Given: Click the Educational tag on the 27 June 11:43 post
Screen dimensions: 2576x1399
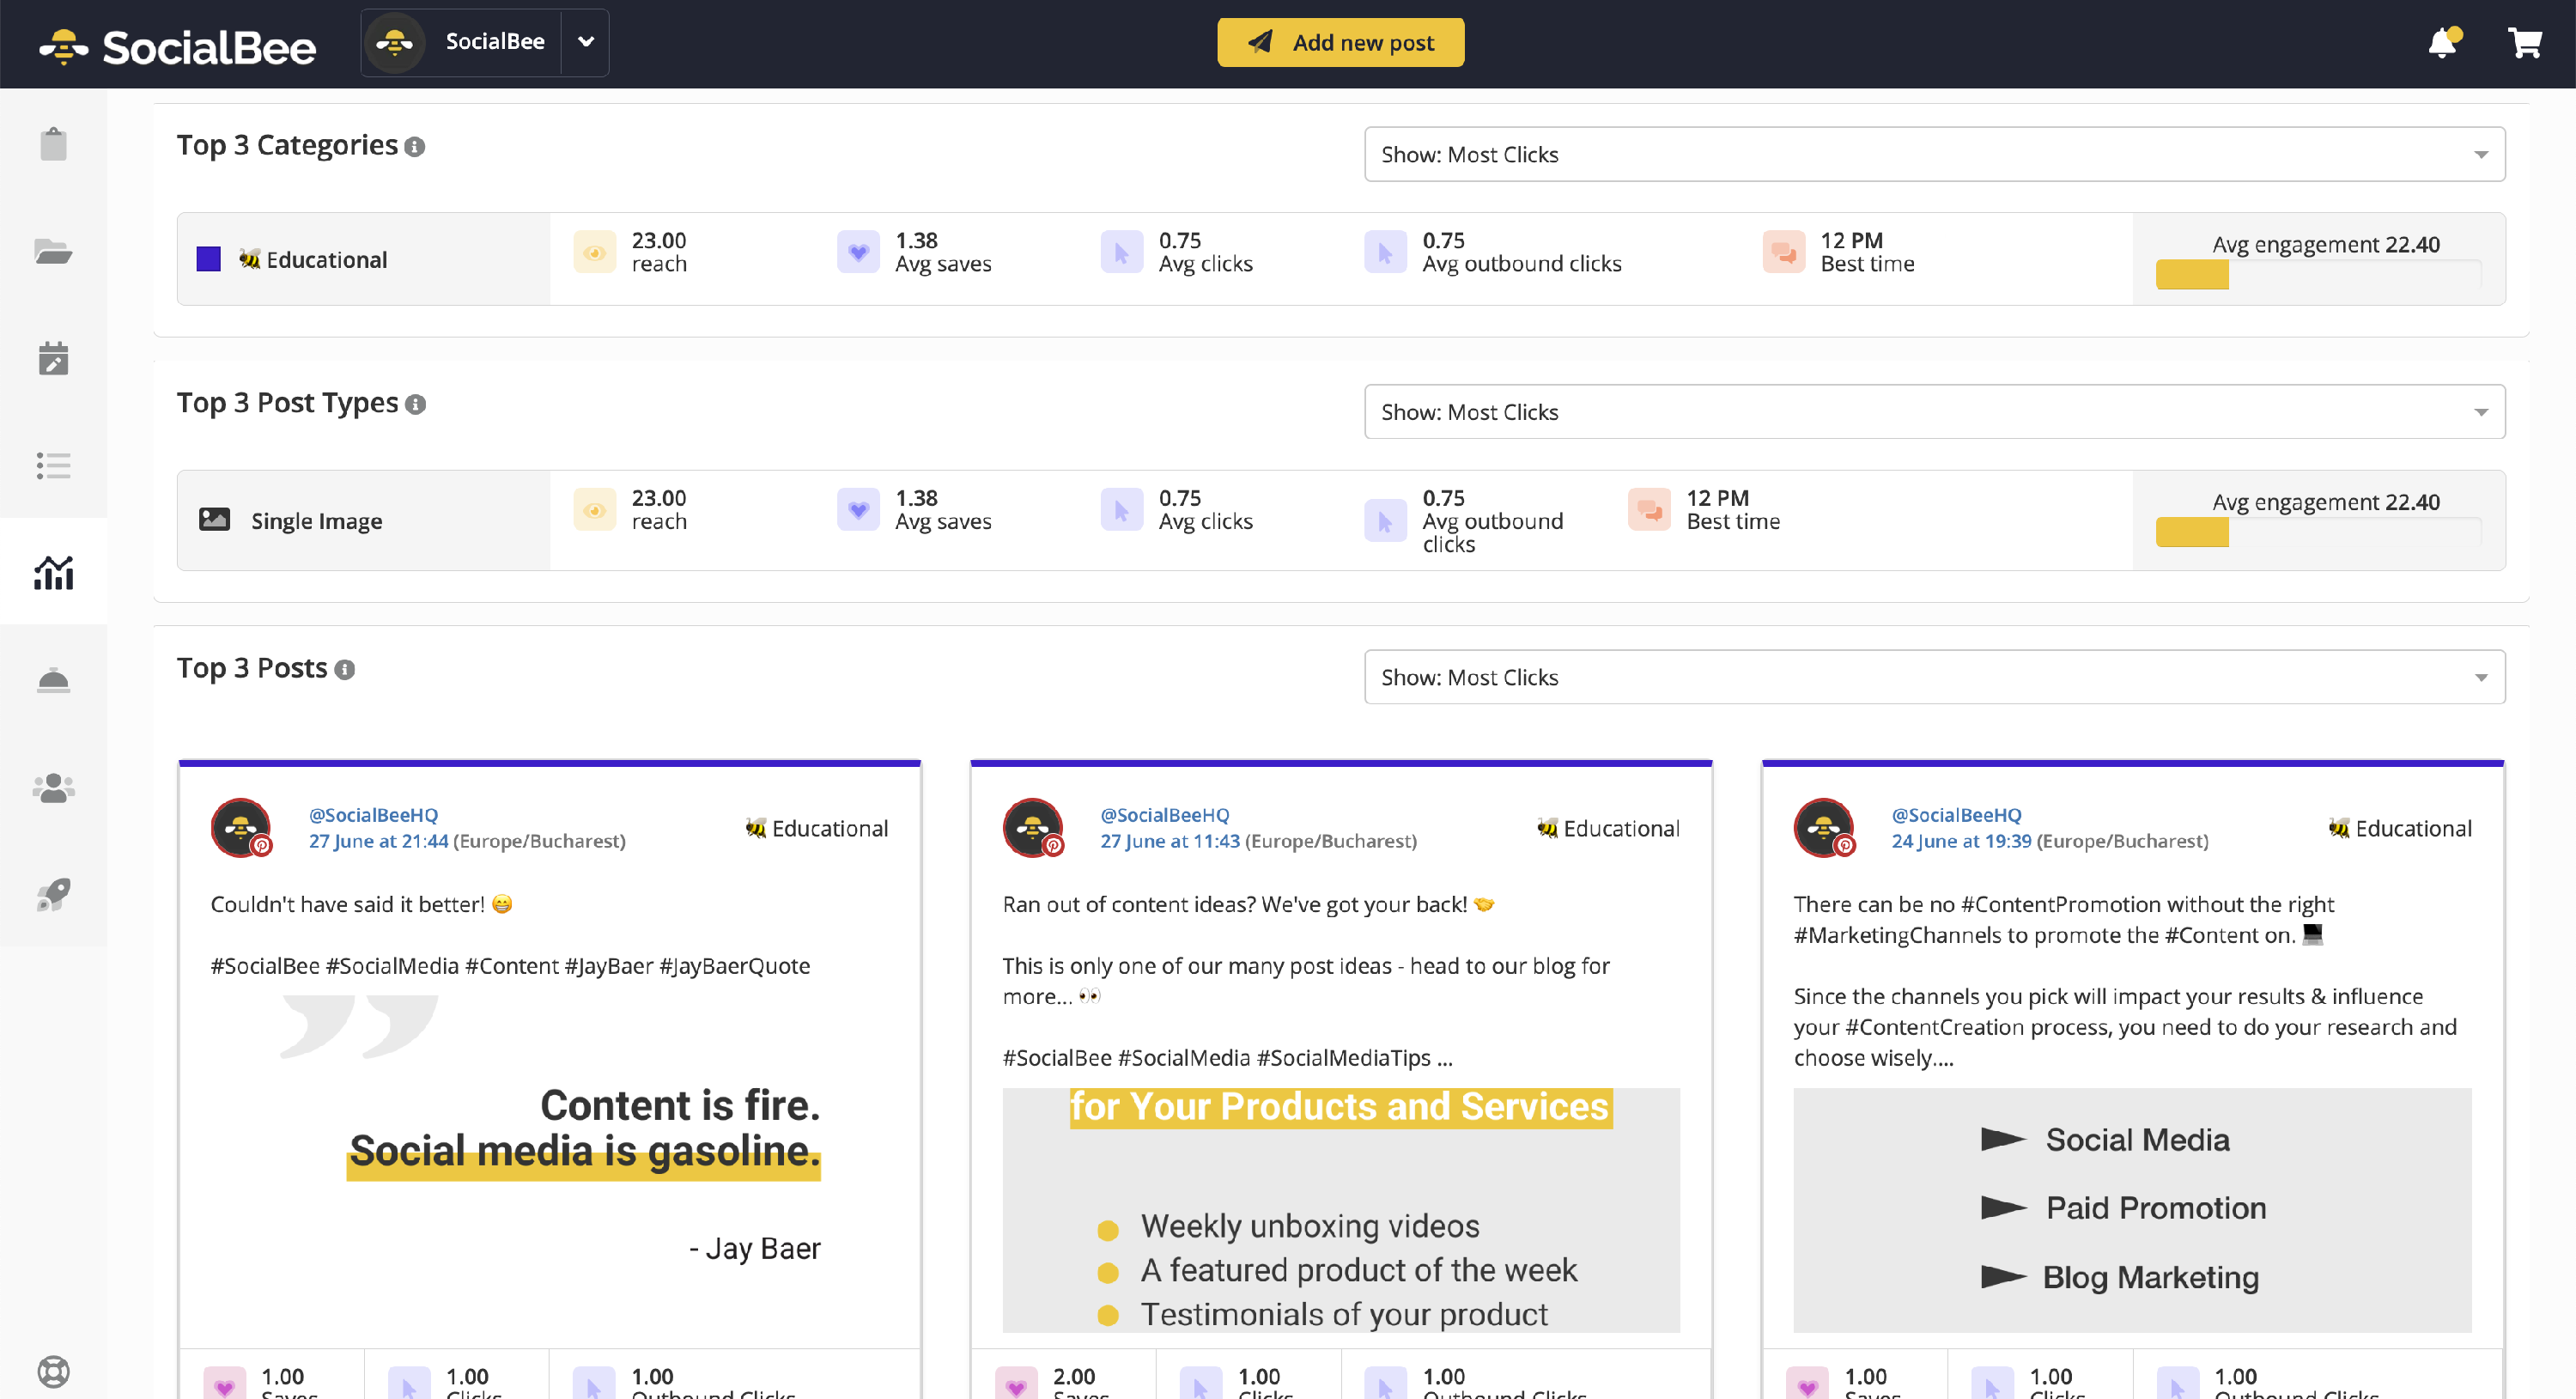Looking at the screenshot, I should 1608,828.
